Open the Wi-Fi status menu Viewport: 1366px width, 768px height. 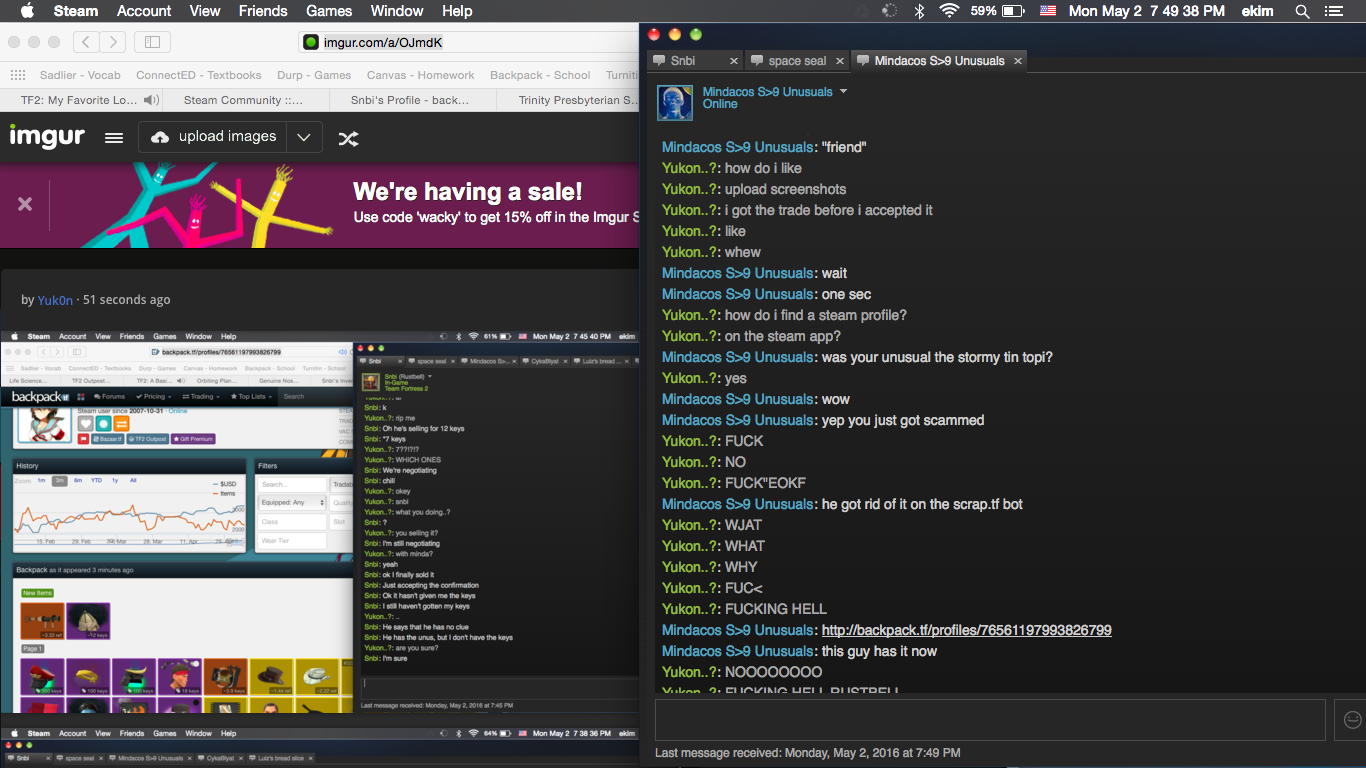pos(948,11)
